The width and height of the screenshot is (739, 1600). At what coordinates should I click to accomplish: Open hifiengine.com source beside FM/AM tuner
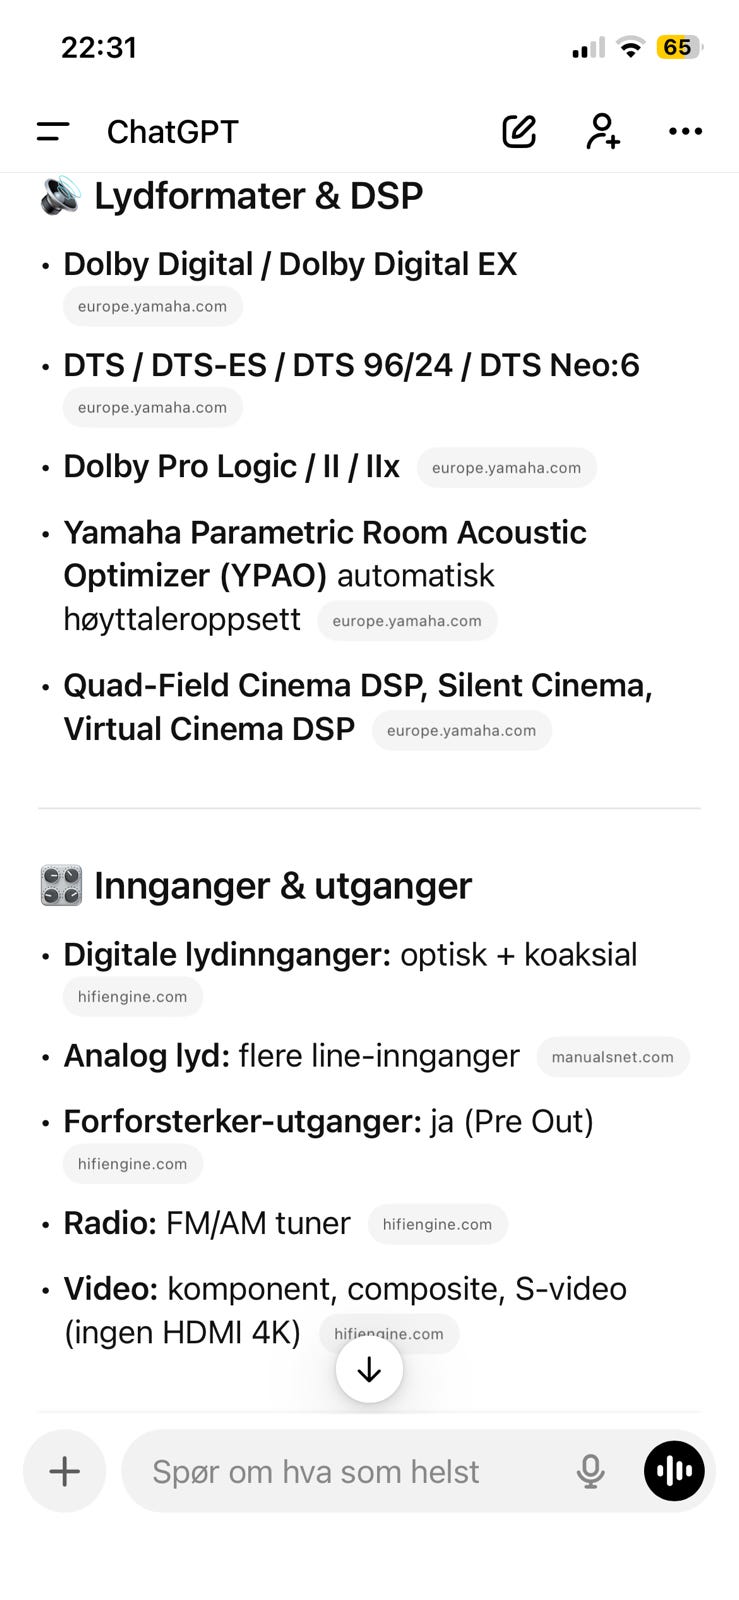[x=437, y=1224]
